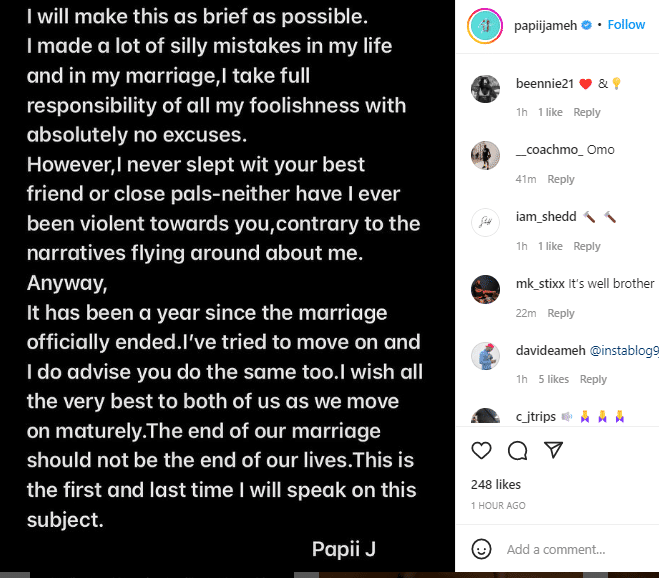
Task: View beennie21's profile avatar
Action: pos(485,89)
